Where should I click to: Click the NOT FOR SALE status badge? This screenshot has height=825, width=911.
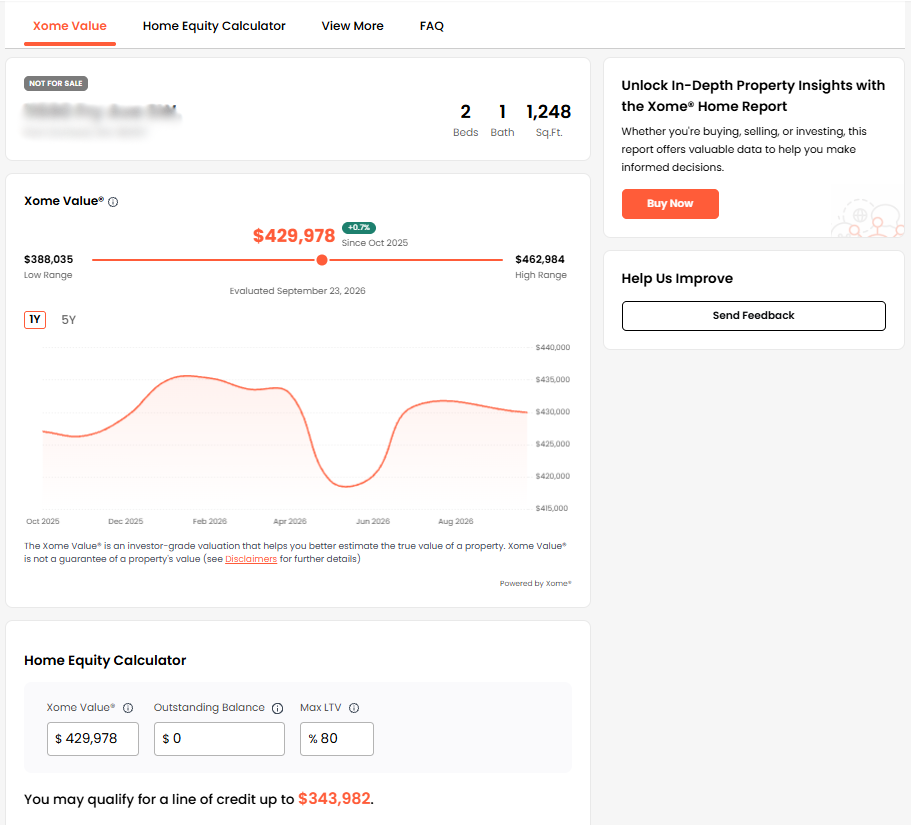pyautogui.click(x=56, y=84)
